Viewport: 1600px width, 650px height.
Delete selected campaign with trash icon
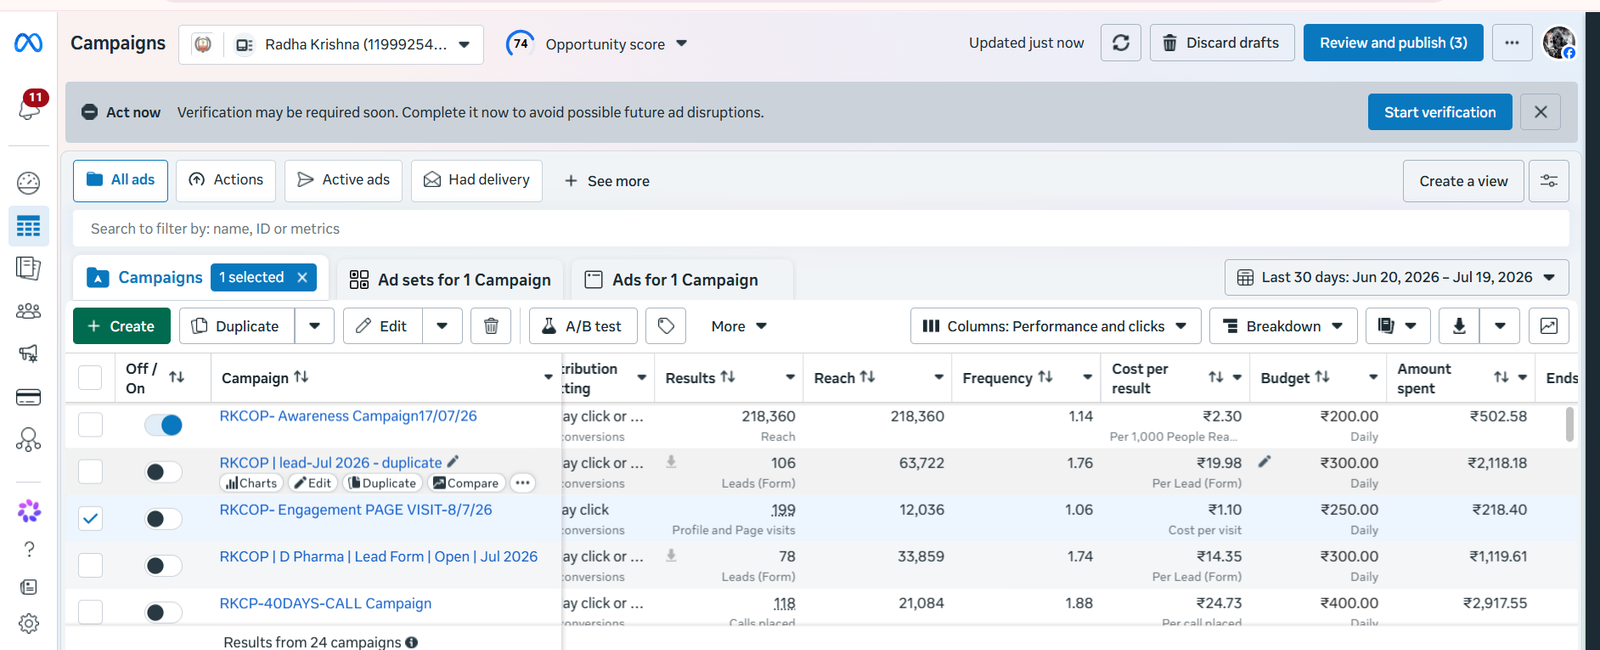[x=491, y=326]
